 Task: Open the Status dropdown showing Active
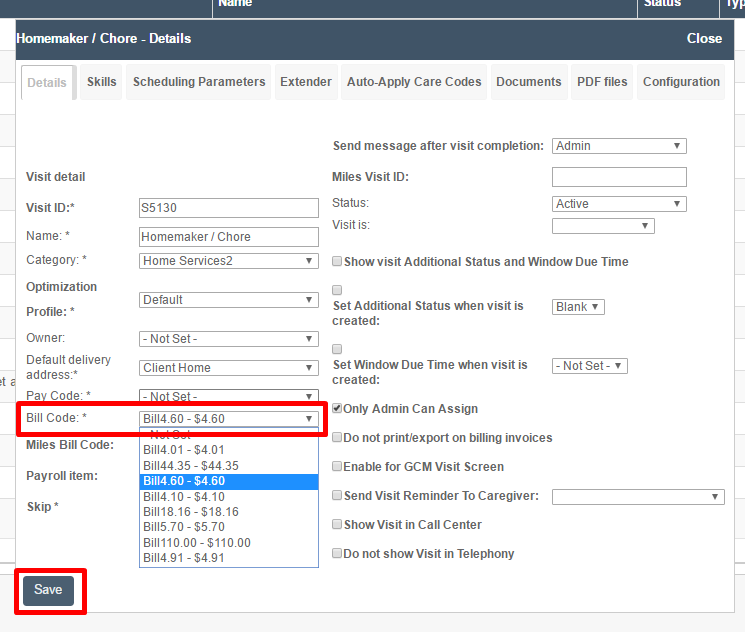coord(619,204)
